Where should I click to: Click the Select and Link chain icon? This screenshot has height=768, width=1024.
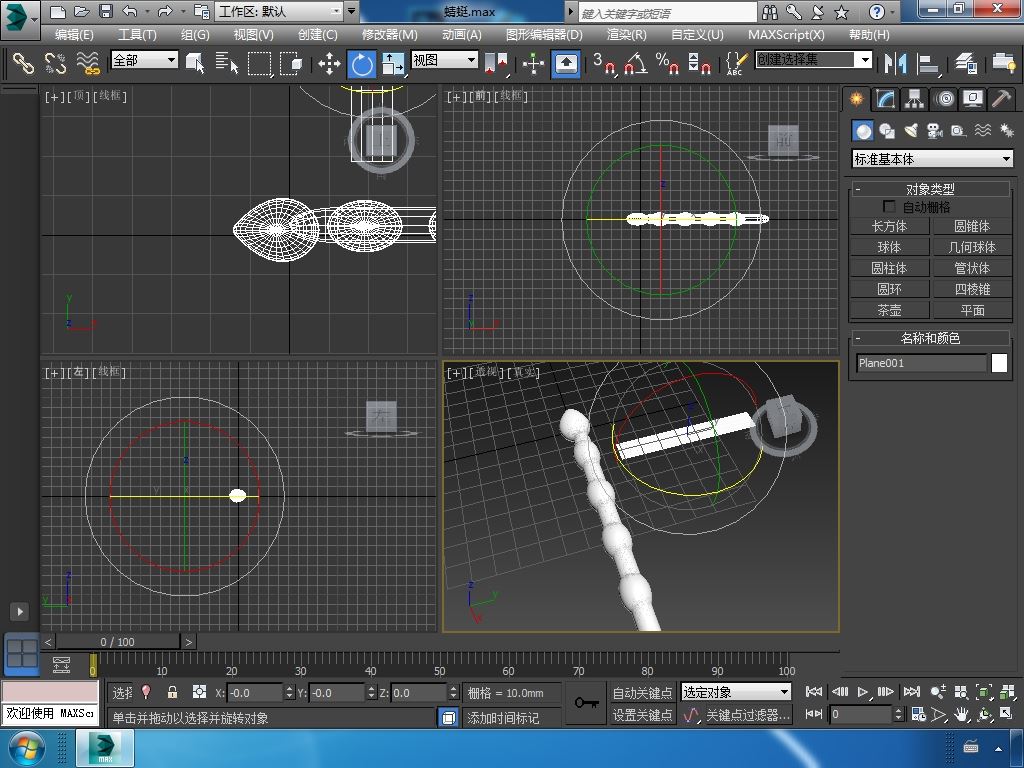pyautogui.click(x=23, y=63)
